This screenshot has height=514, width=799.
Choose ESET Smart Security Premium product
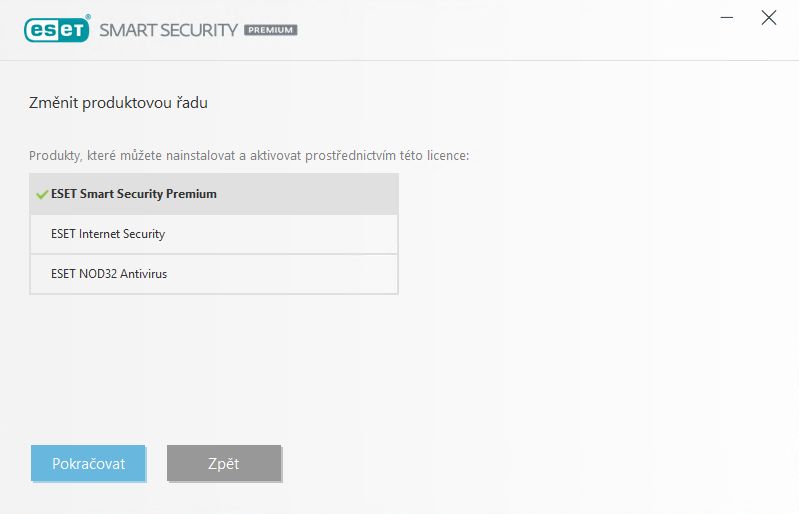(214, 194)
